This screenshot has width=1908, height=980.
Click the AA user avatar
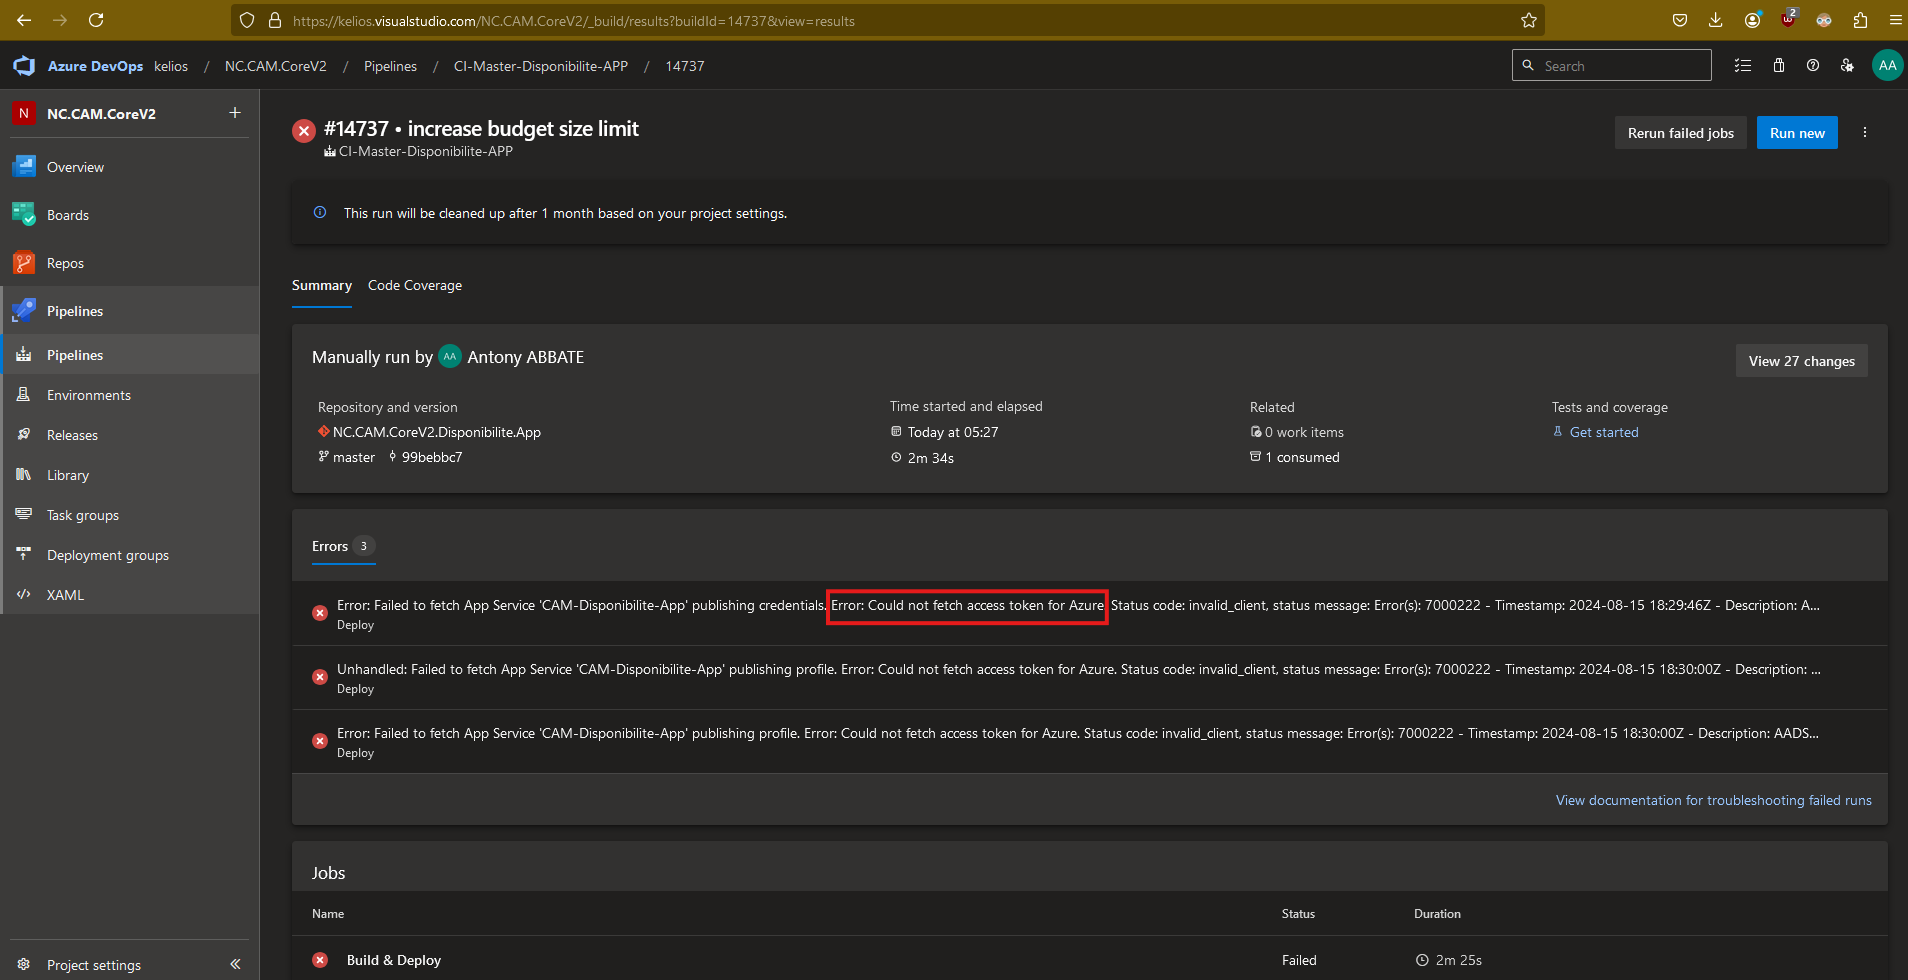1887,66
